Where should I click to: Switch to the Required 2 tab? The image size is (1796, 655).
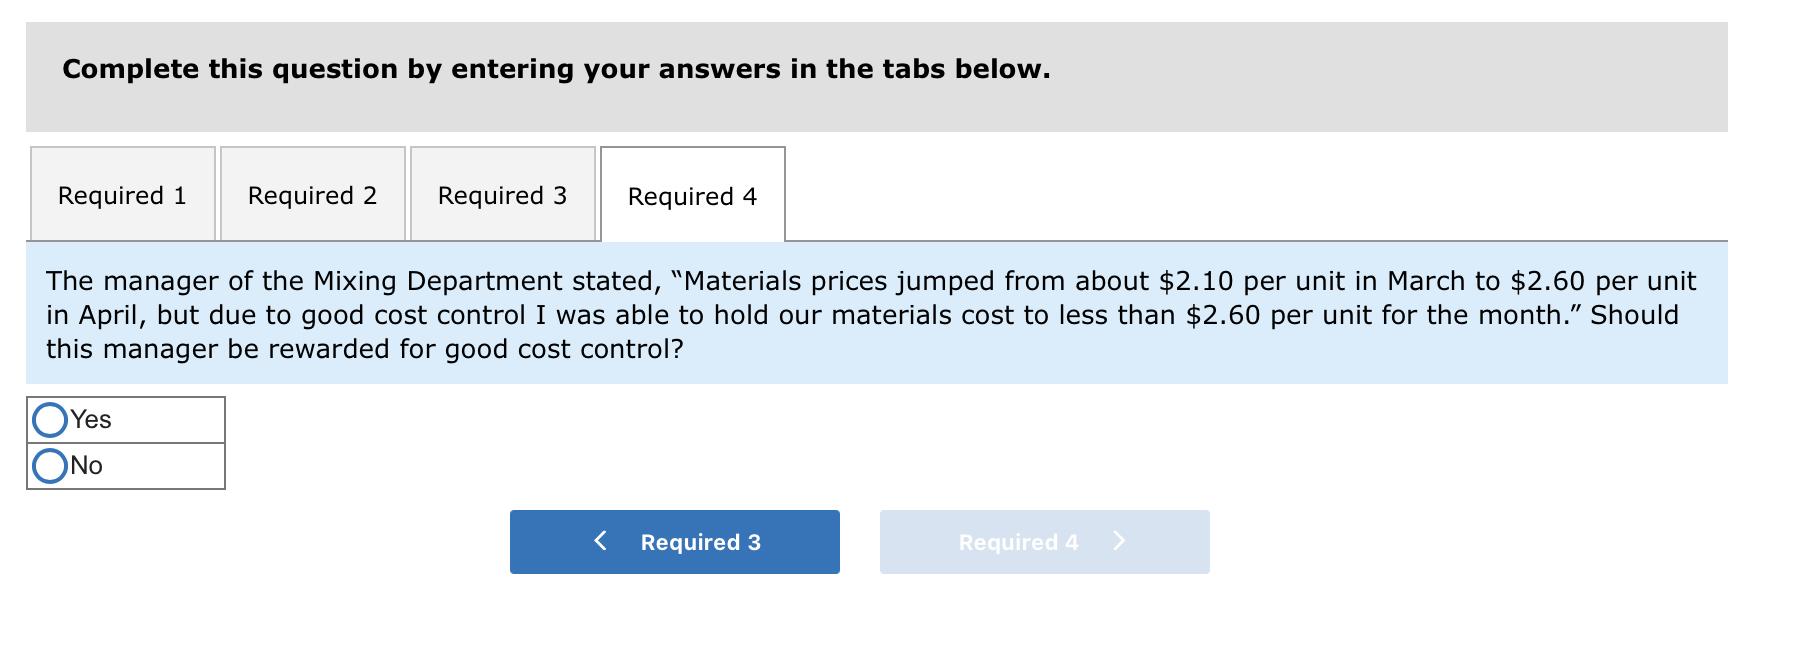pyautogui.click(x=312, y=195)
